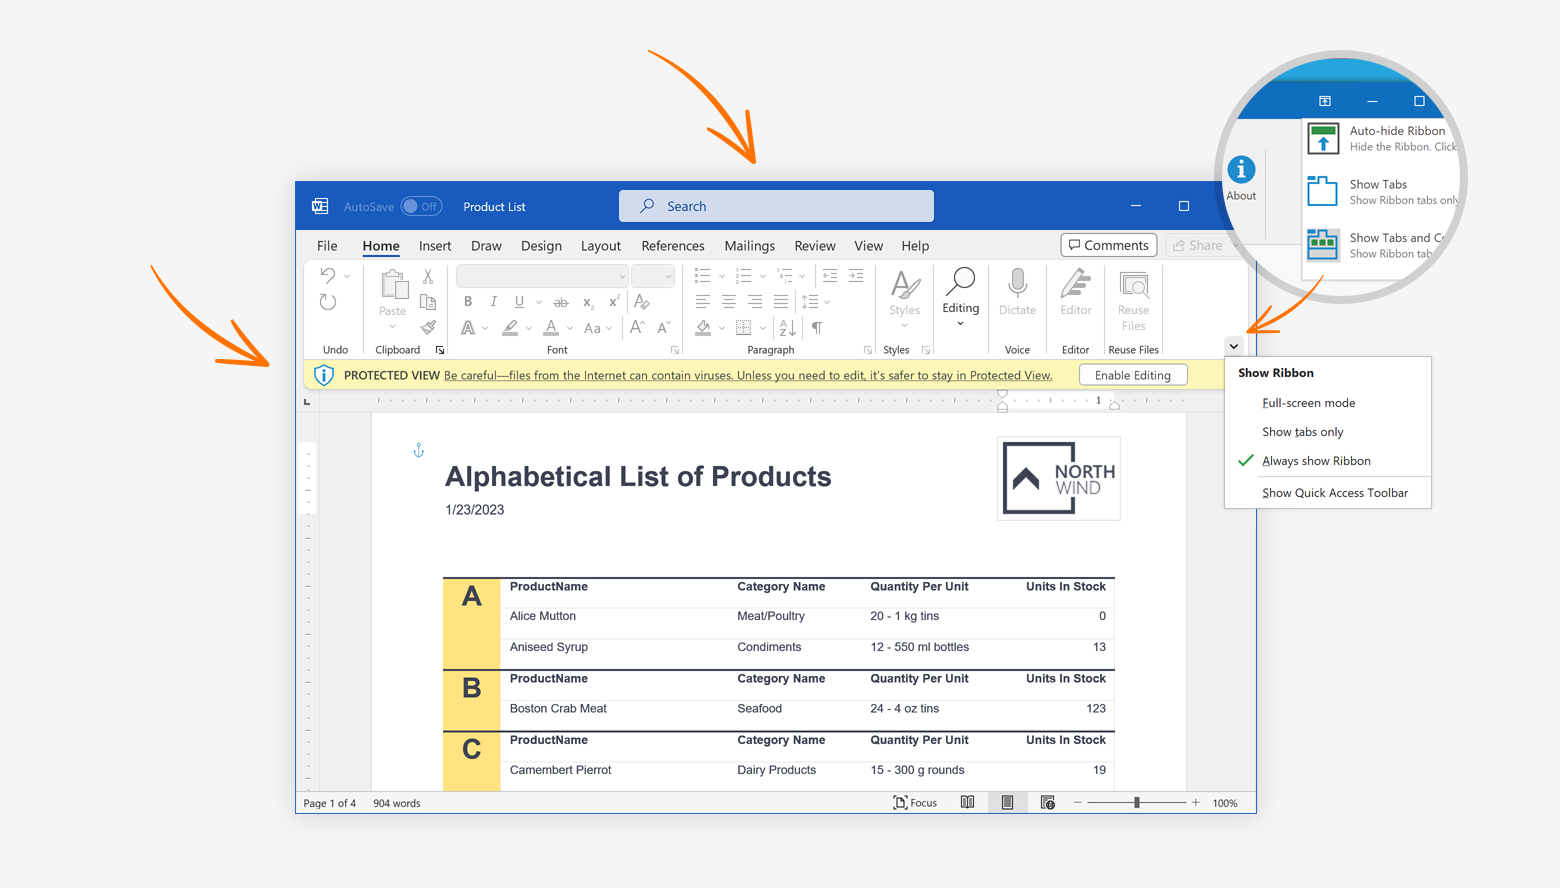Click the Shading paint bucket
The image size is (1560, 888).
(x=703, y=327)
